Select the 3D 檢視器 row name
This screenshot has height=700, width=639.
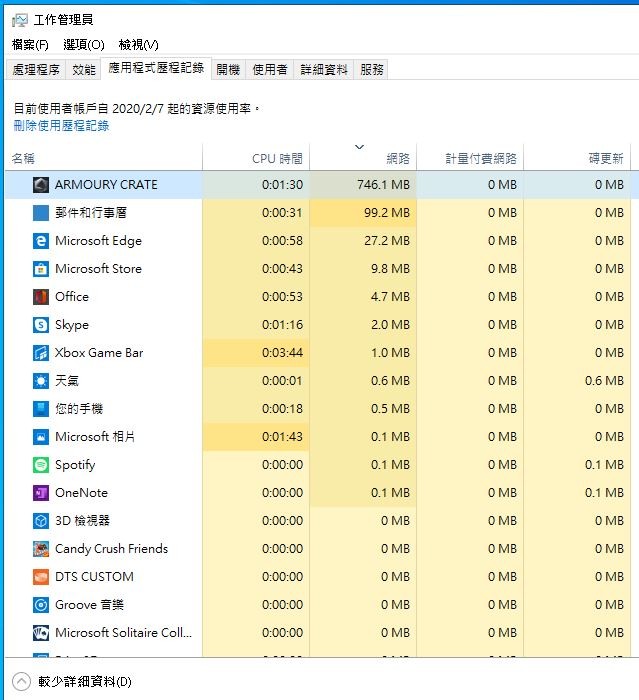coord(83,521)
